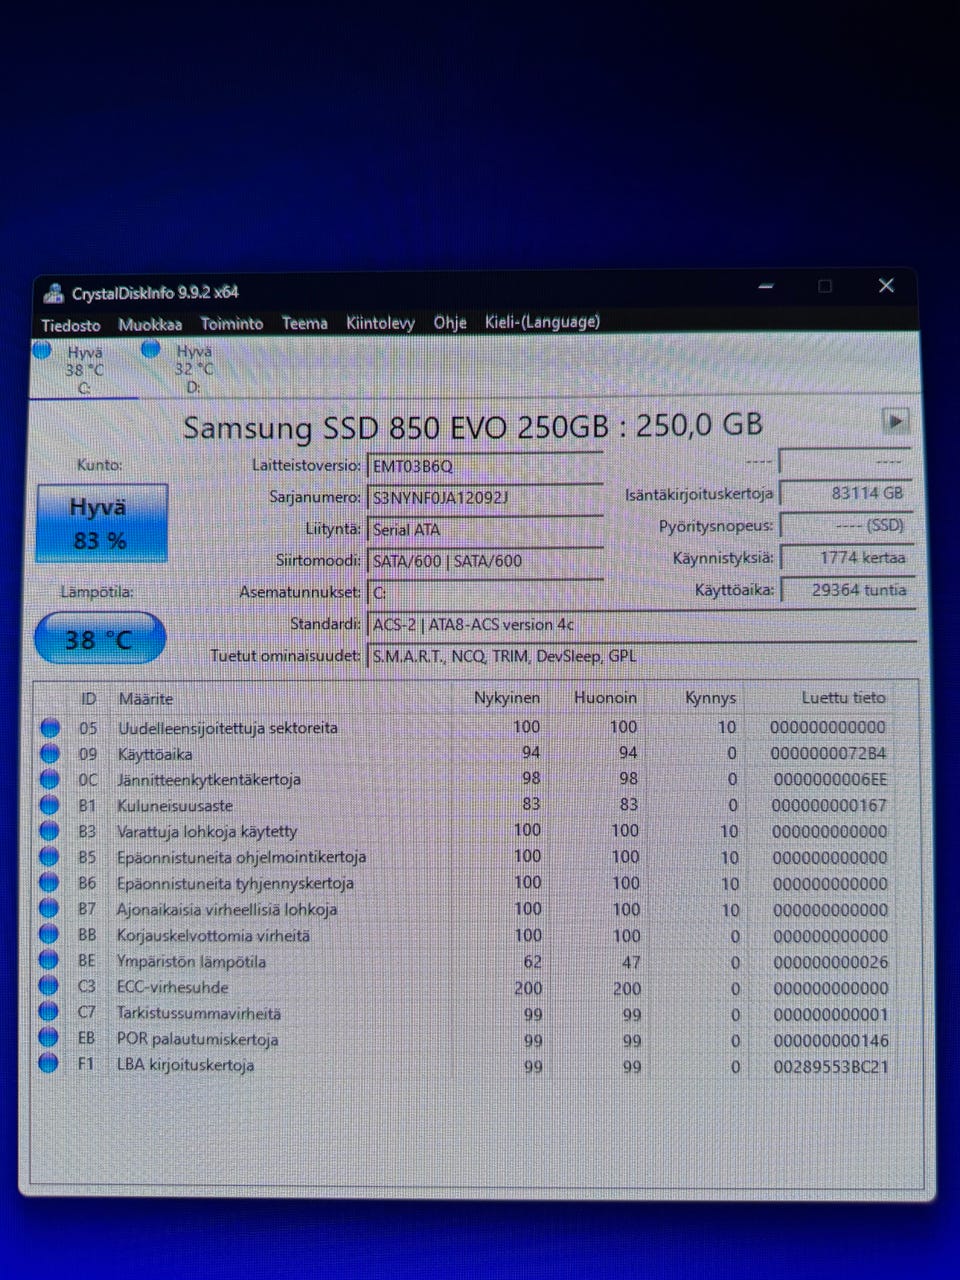The image size is (960, 1280).
Task: Select the LBA kirjoituskertoja row
Action: click(475, 1066)
